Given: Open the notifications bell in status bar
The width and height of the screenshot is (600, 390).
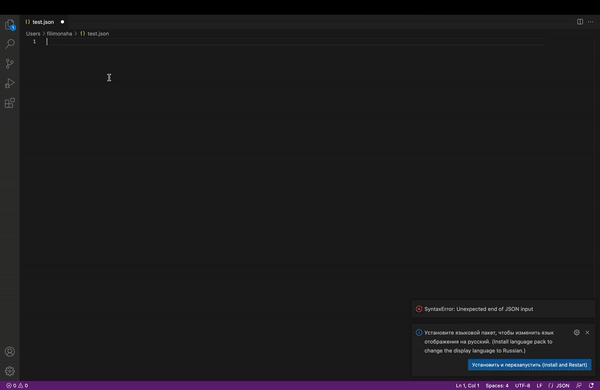Looking at the screenshot, I should [x=591, y=385].
